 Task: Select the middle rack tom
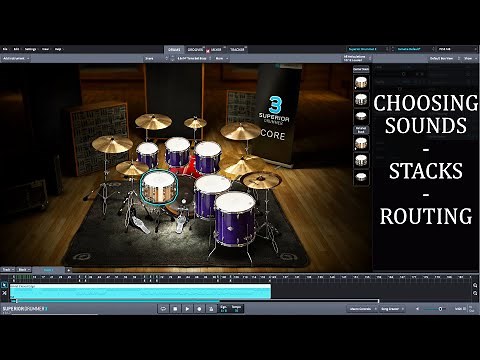click(177, 152)
